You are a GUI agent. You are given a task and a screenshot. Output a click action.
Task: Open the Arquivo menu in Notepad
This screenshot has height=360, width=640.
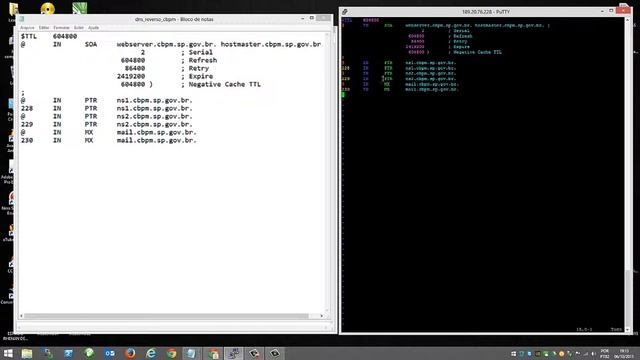pos(27,28)
